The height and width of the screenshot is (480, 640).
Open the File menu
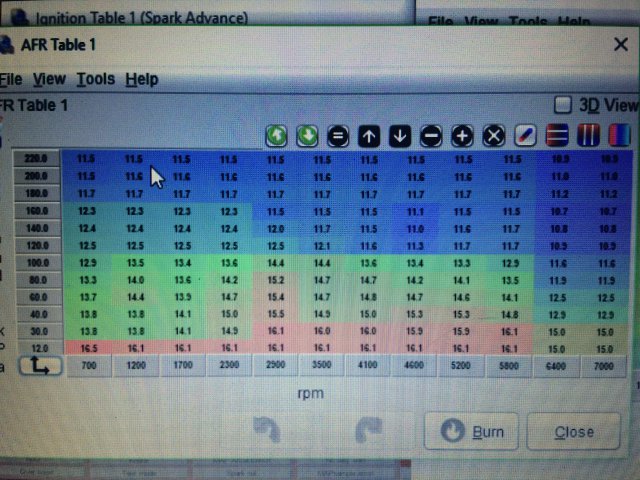coord(10,79)
